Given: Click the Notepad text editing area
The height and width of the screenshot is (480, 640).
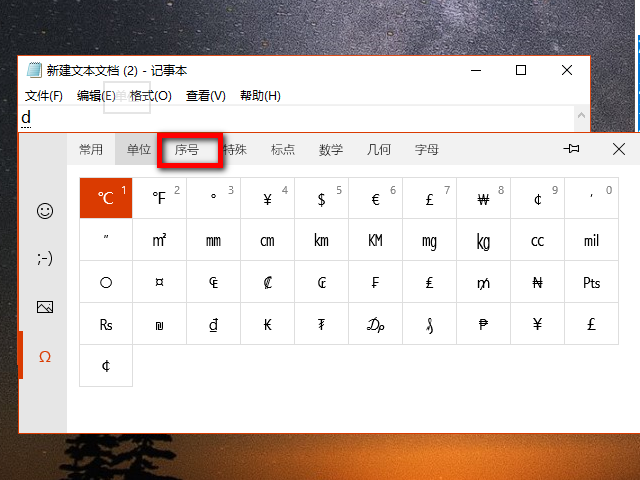Looking at the screenshot, I should (300, 118).
